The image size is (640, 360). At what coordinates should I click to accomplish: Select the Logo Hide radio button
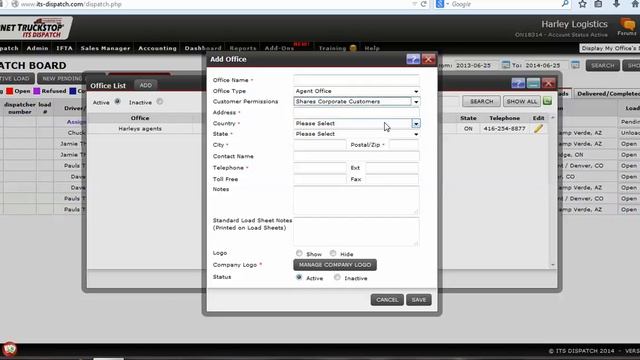[333, 253]
